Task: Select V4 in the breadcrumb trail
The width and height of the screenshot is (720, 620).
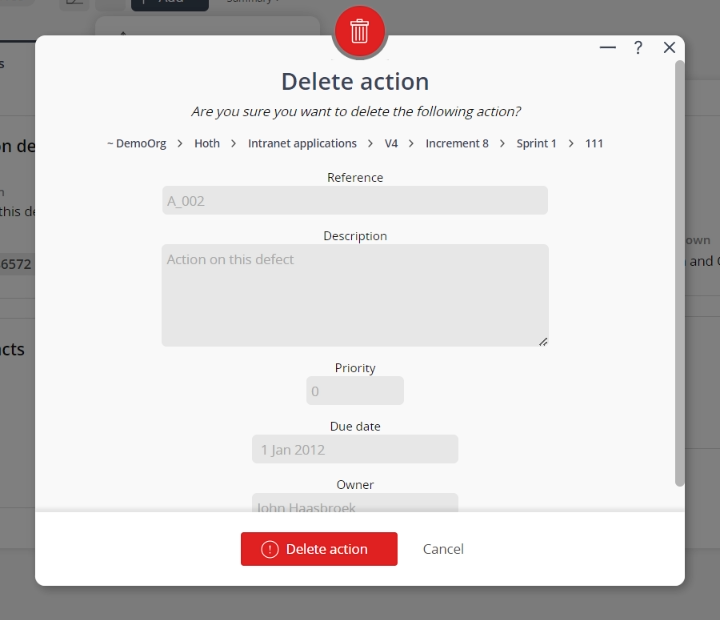Action: [391, 143]
